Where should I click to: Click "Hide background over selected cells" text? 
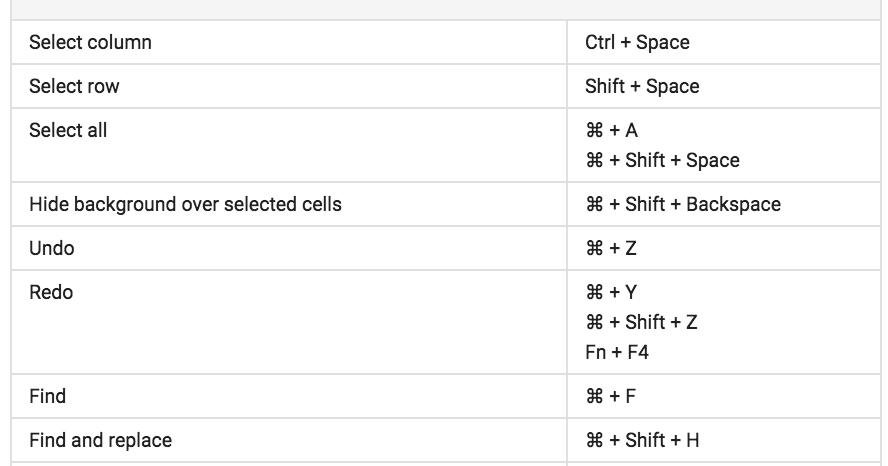coord(185,204)
